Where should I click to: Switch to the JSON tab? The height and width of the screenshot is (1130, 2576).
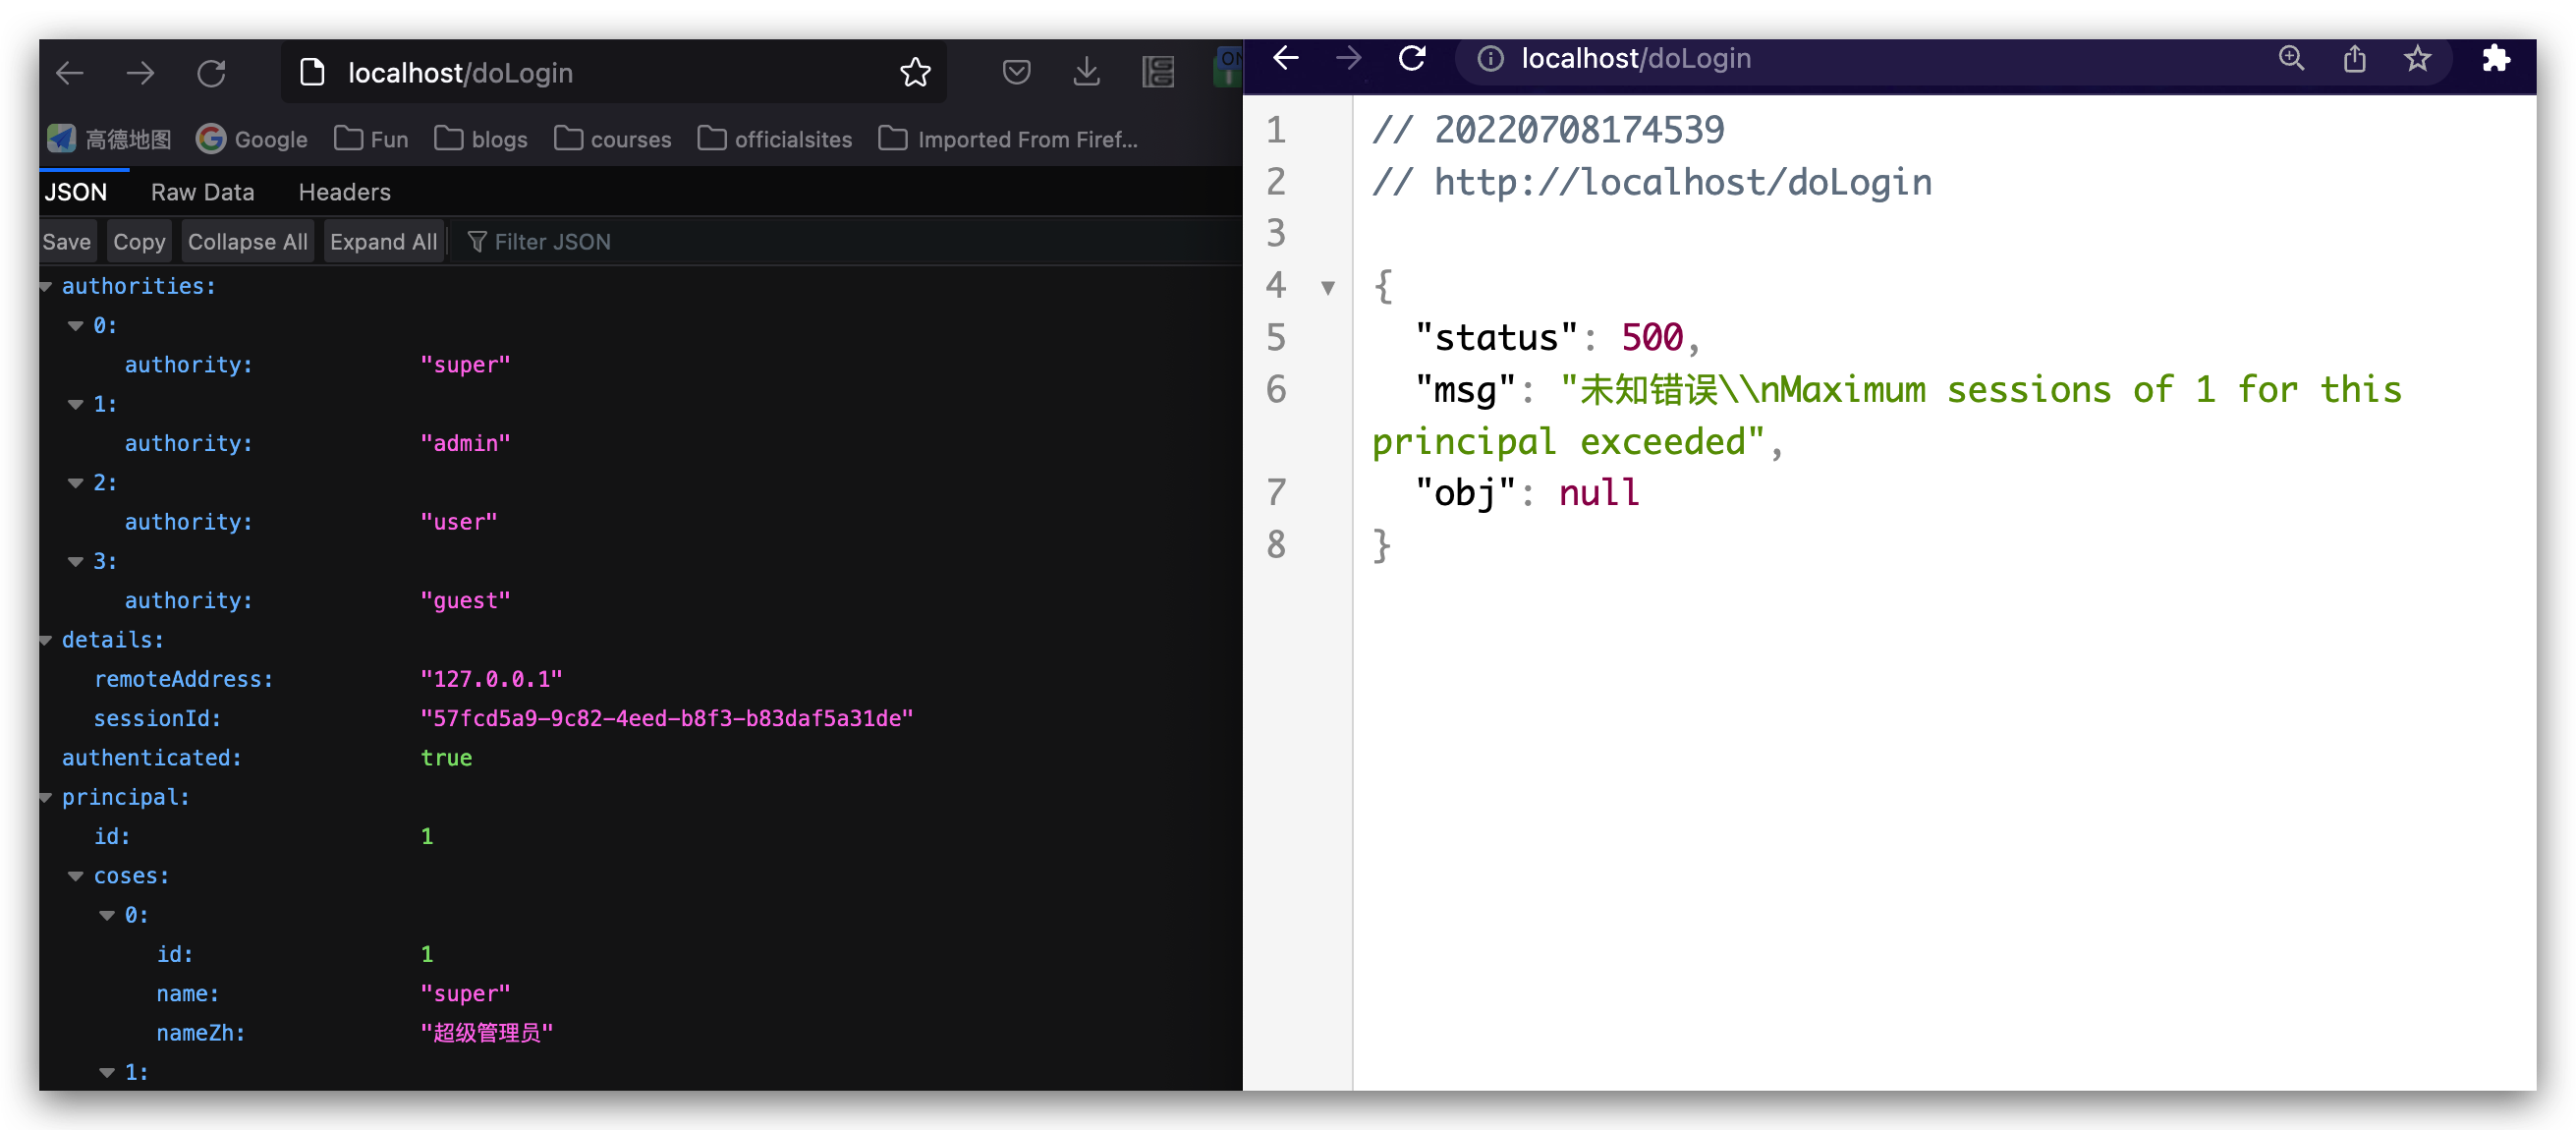tap(76, 192)
